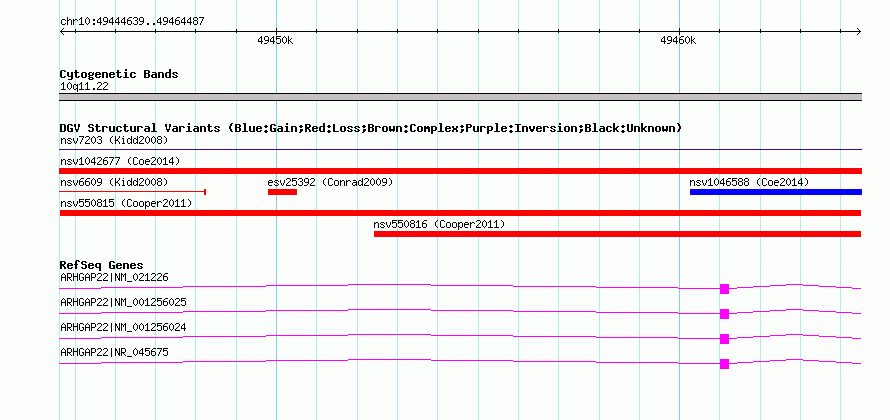Click the nsv7203 (Kidd2008) label

[114, 140]
